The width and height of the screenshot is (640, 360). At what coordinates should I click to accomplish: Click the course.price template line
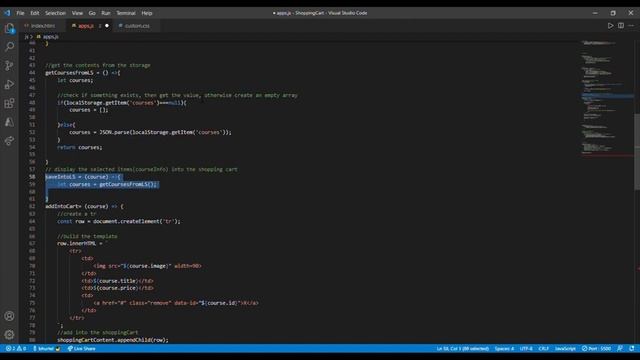pyautogui.click(x=118, y=288)
